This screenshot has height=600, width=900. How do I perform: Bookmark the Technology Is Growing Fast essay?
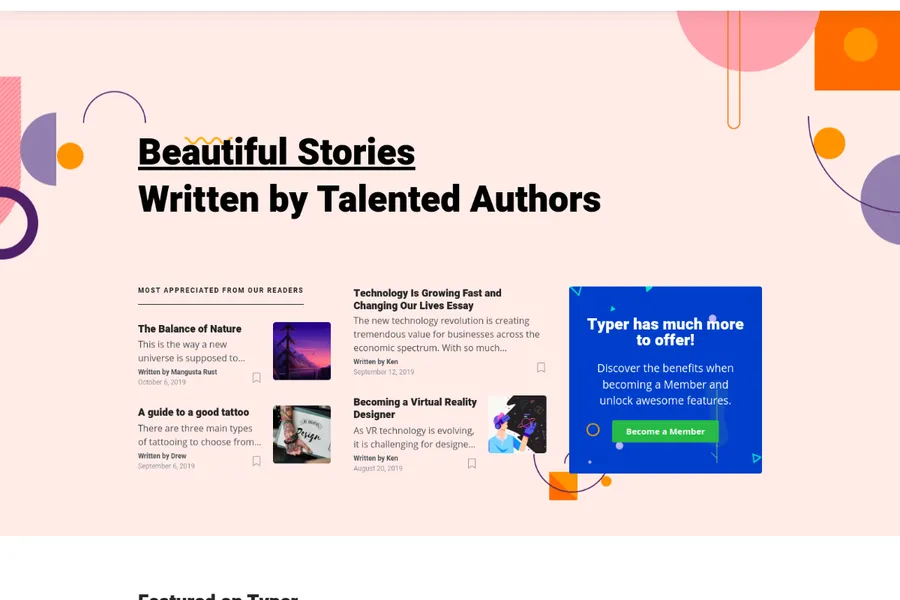coord(541,367)
